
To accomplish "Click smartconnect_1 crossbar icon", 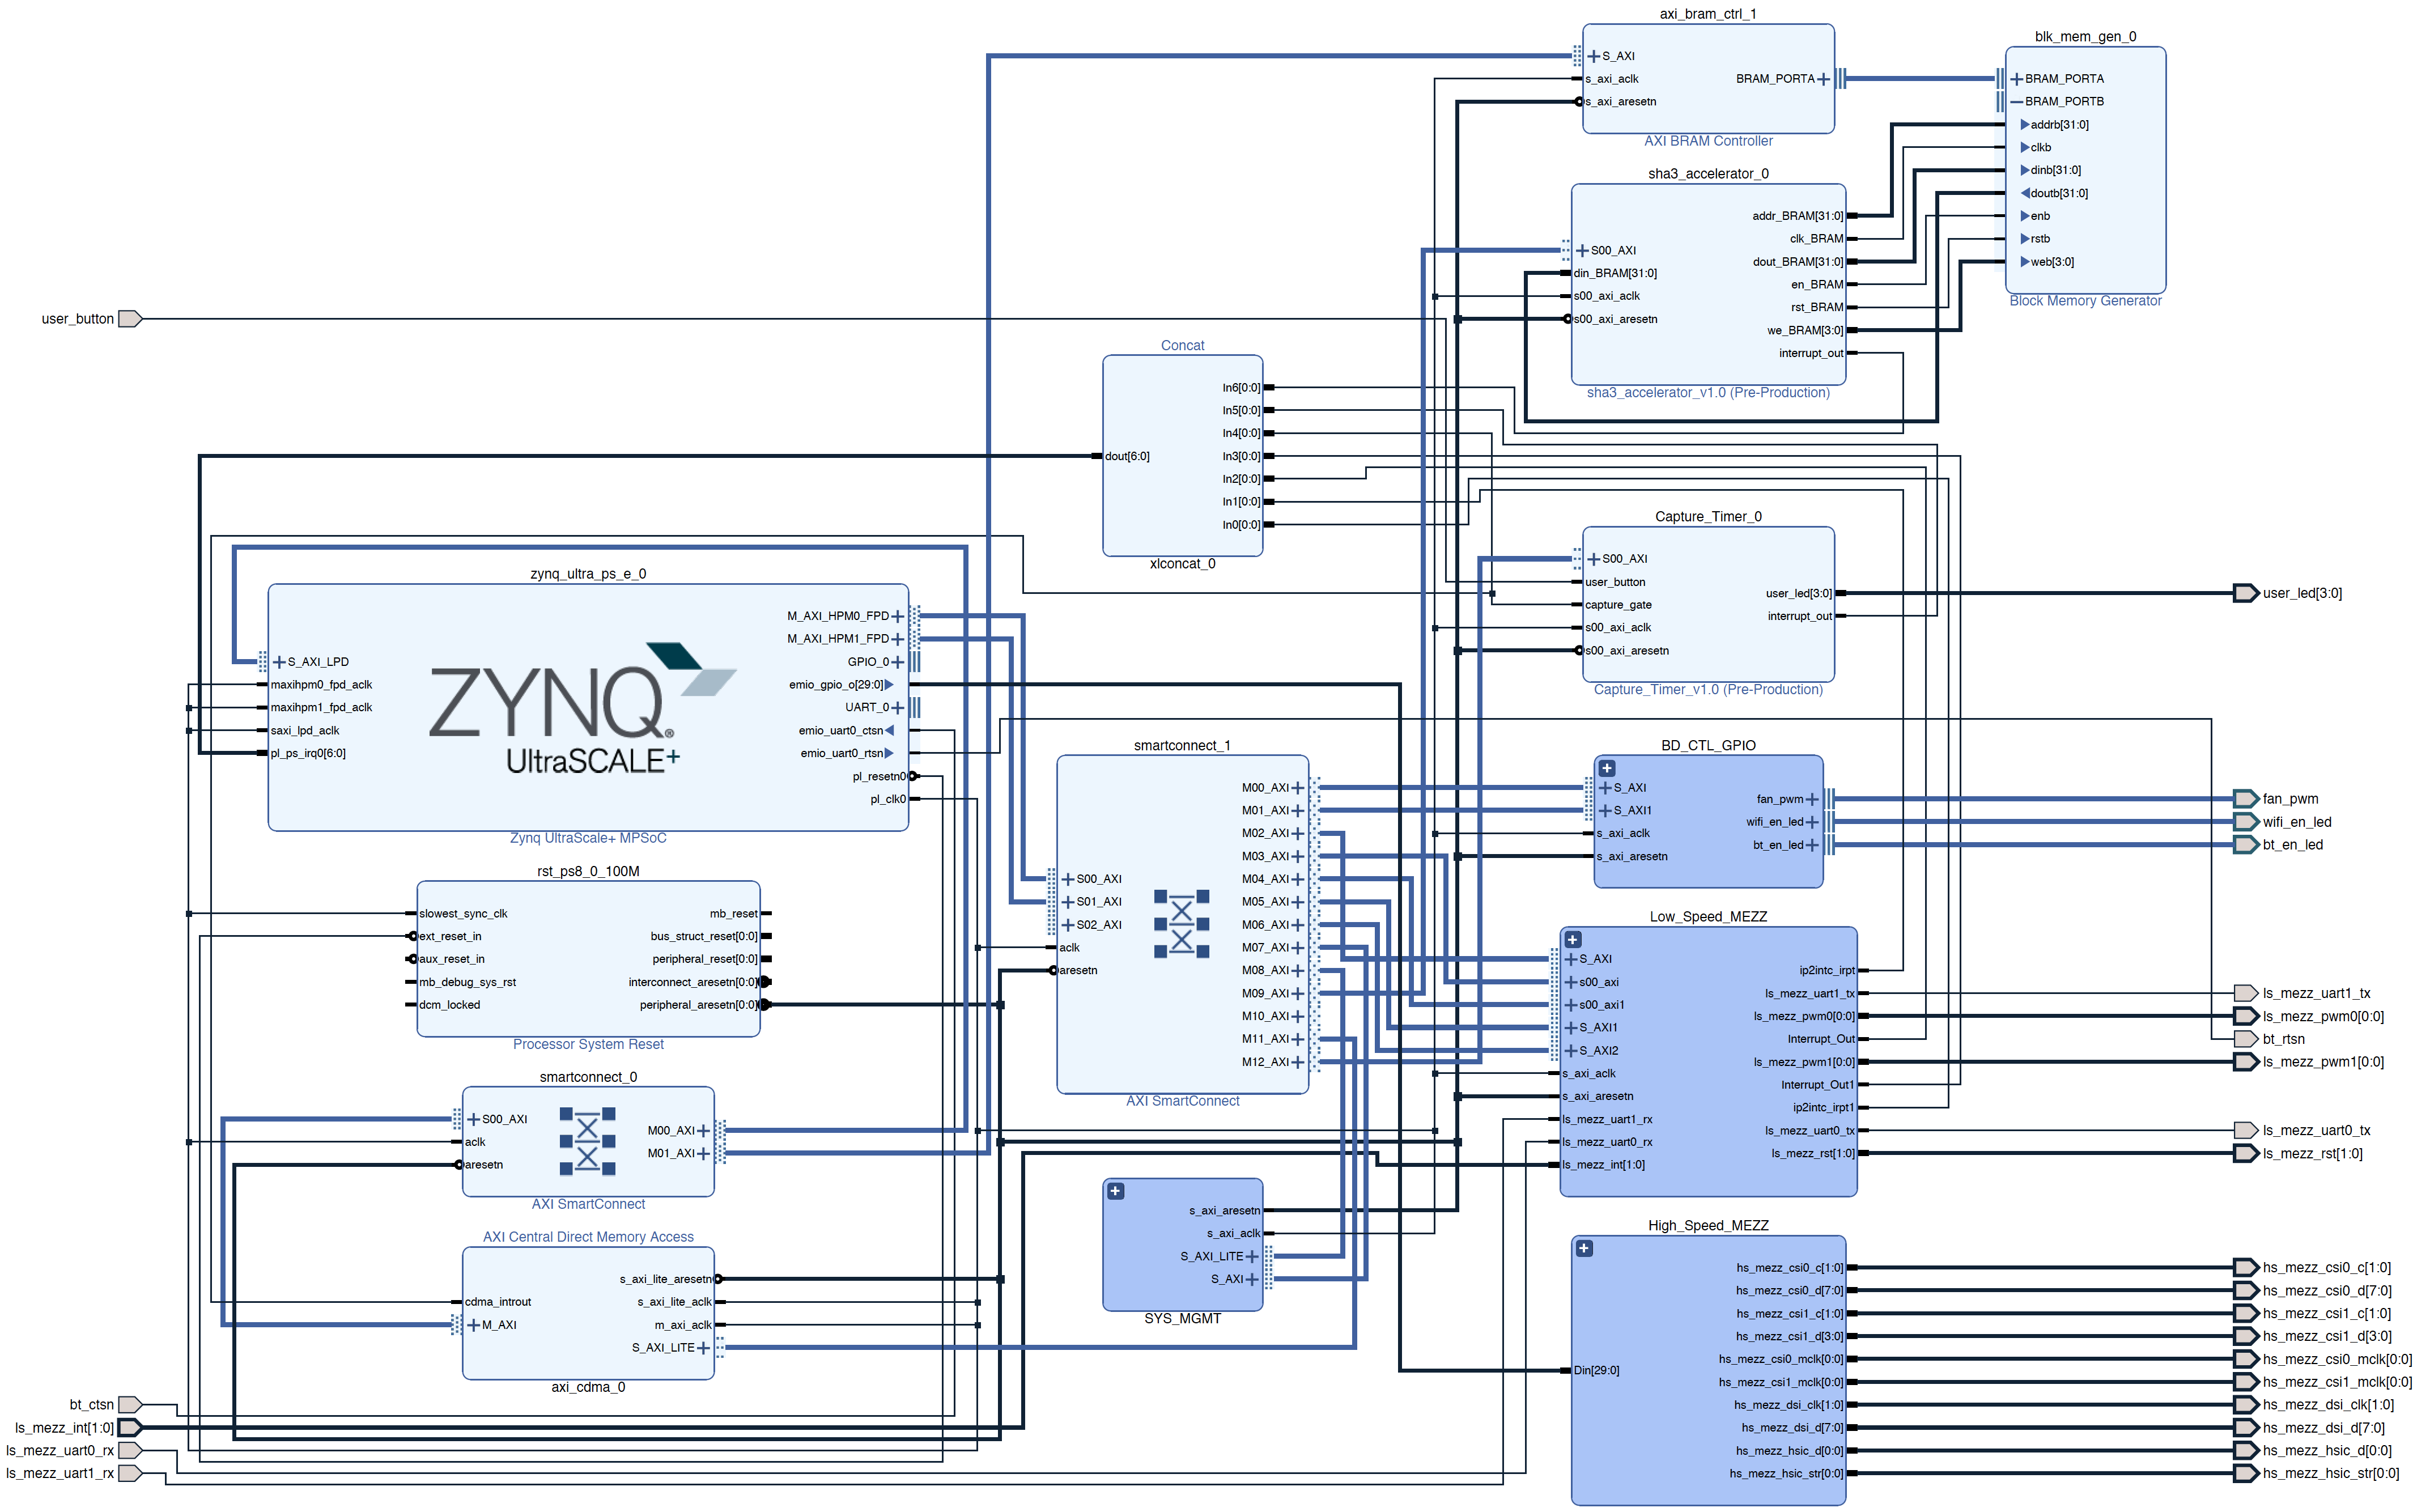I will pyautogui.click(x=1181, y=924).
